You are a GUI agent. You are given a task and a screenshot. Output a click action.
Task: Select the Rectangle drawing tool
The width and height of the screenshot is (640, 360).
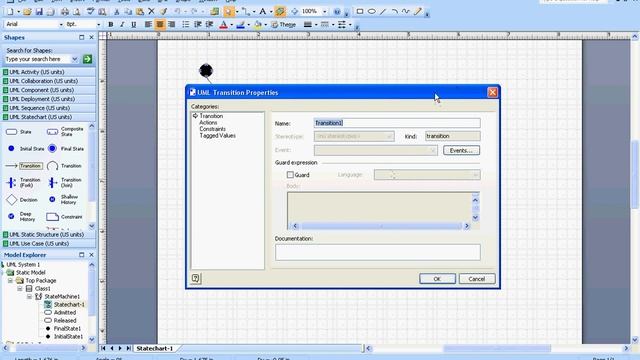[360, 11]
